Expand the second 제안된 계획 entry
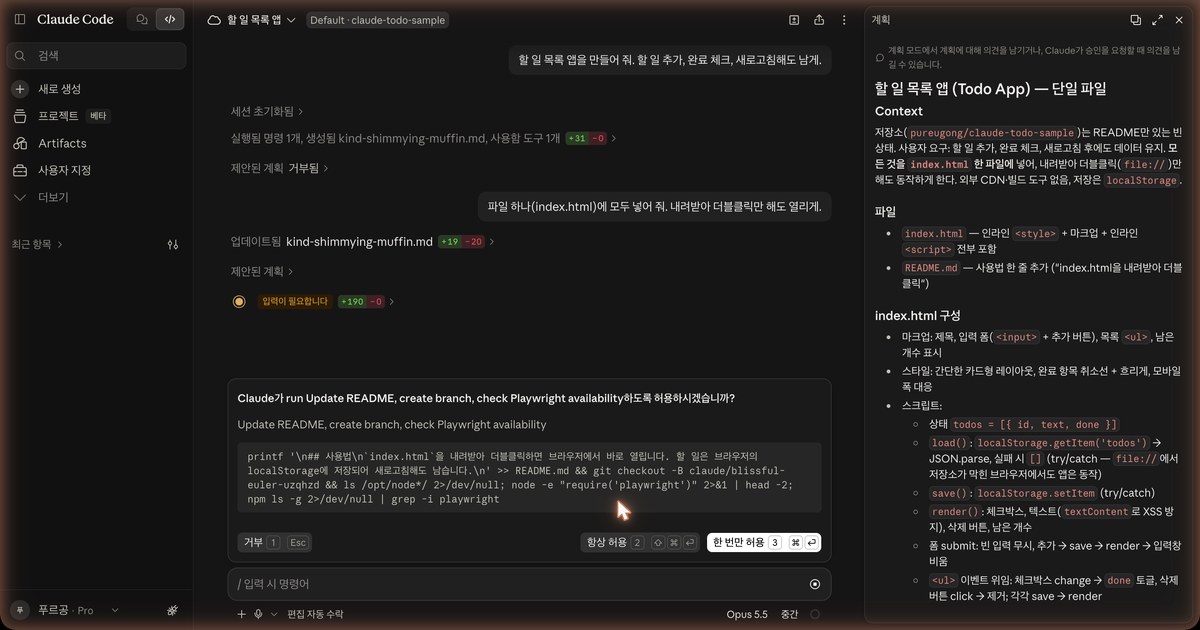 pyautogui.click(x=262, y=271)
